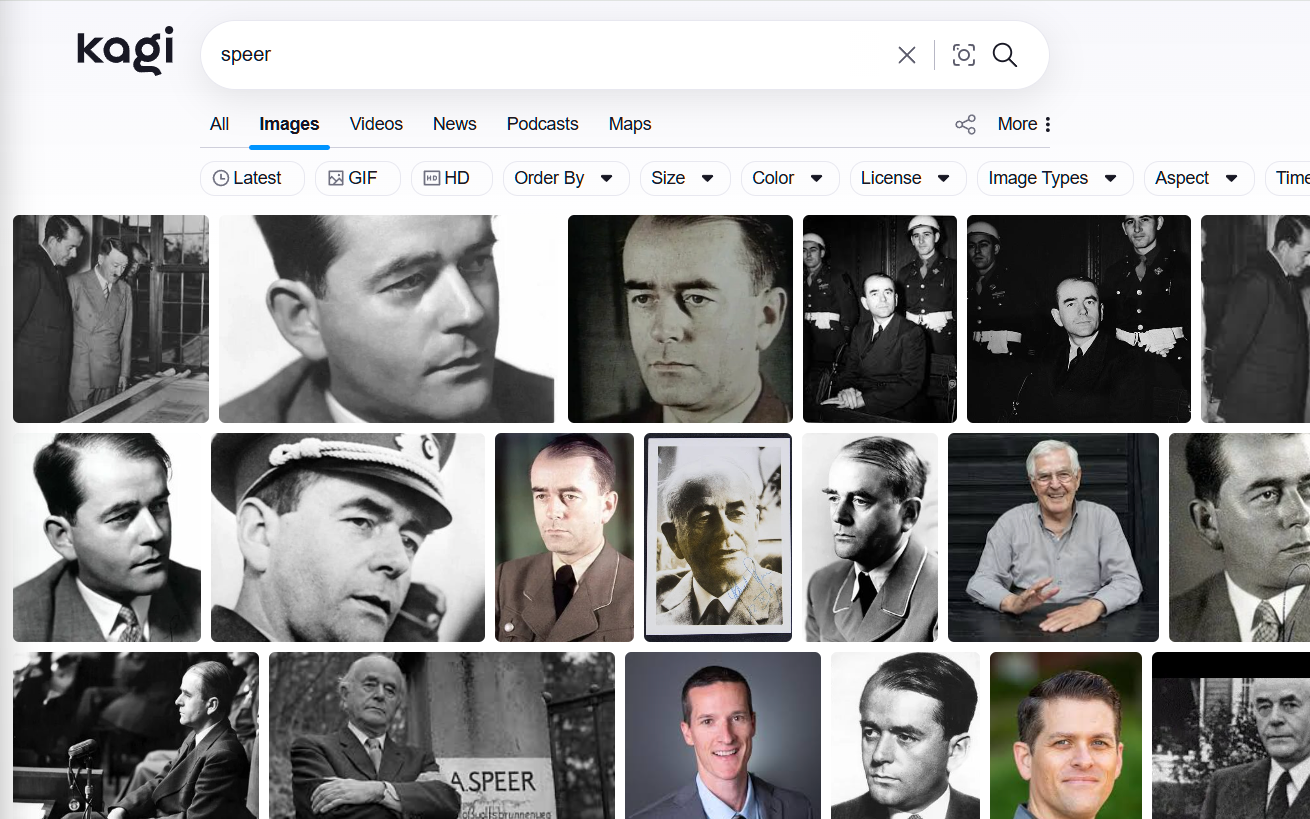
Task: Switch to the Videos tab
Action: point(376,124)
